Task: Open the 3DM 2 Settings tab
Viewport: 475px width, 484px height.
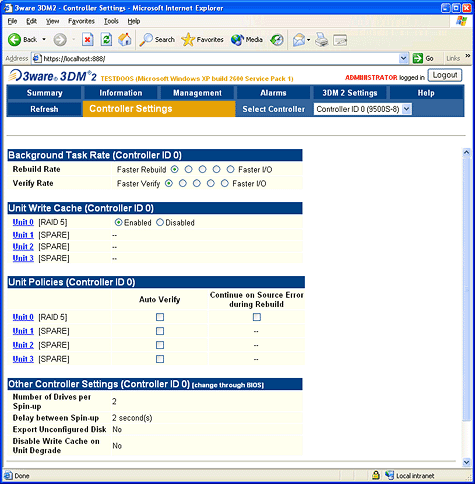Action: [x=350, y=93]
